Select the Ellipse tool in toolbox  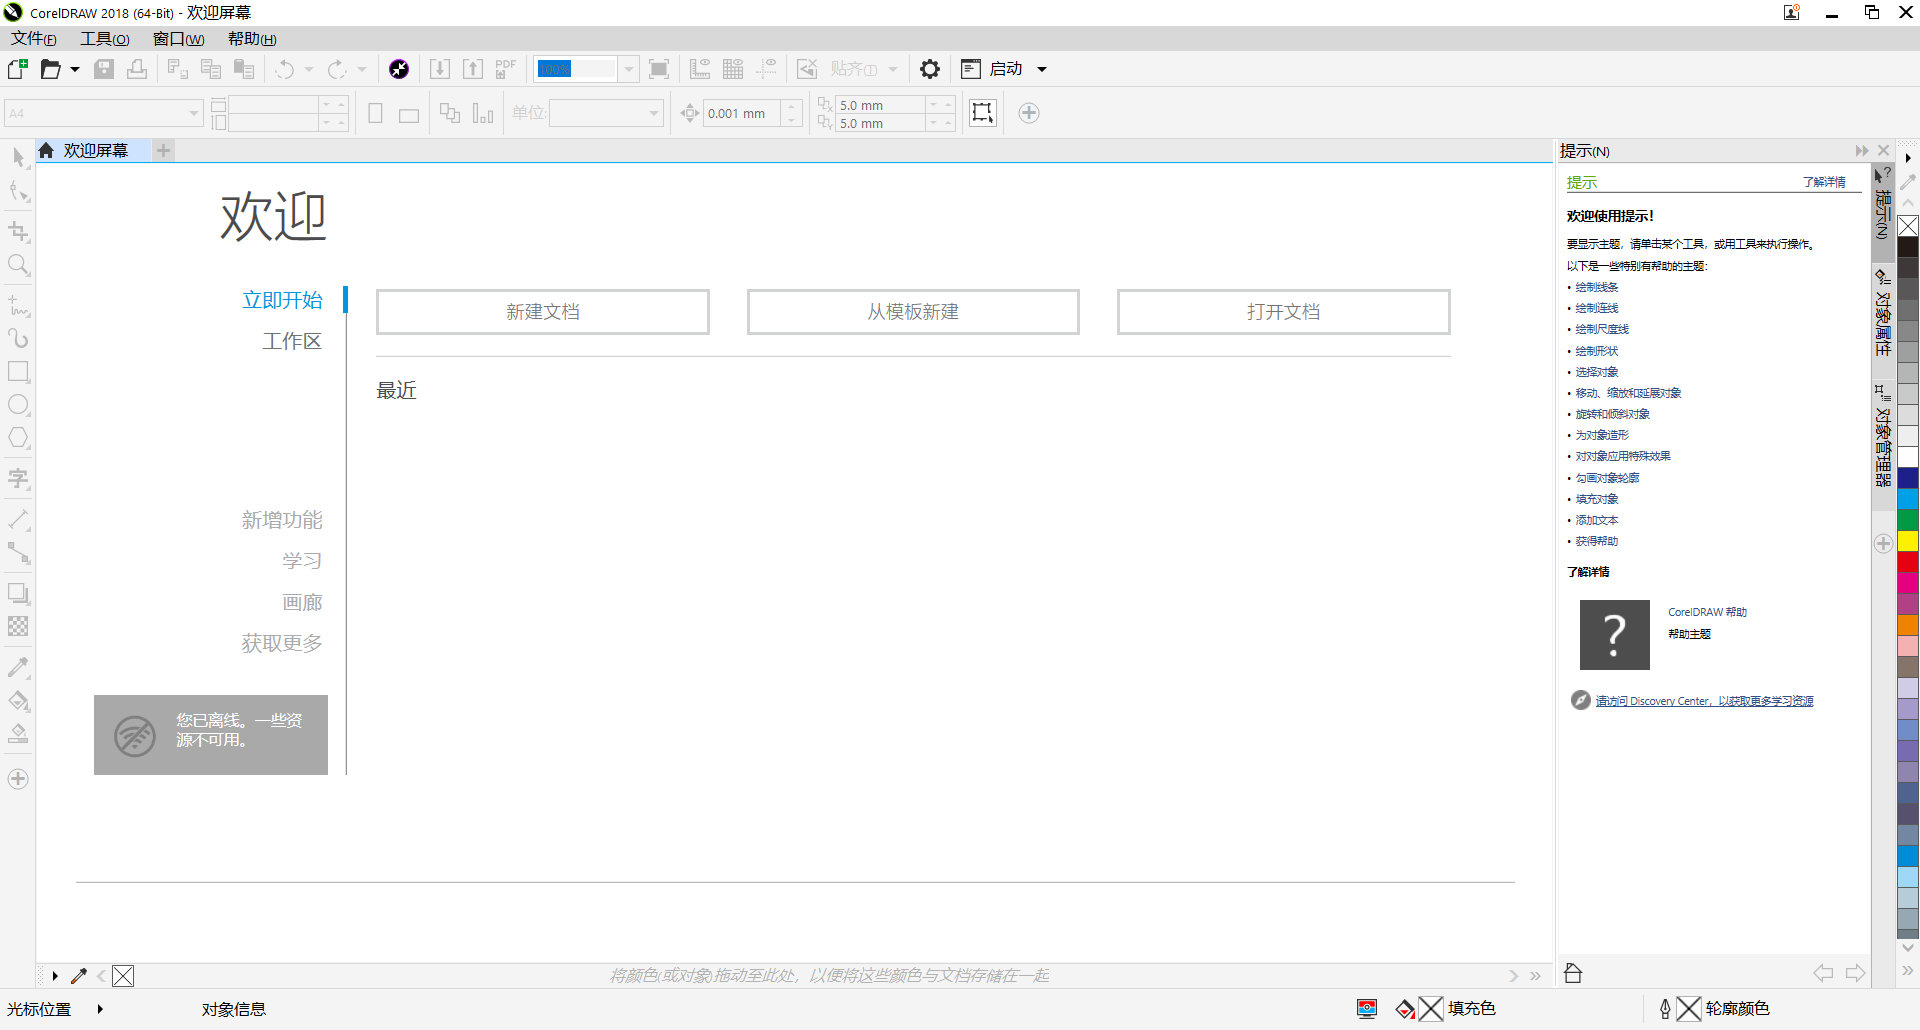[x=18, y=405]
